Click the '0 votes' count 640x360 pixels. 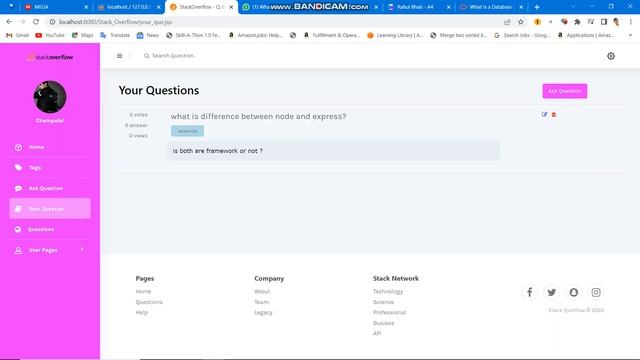138,115
